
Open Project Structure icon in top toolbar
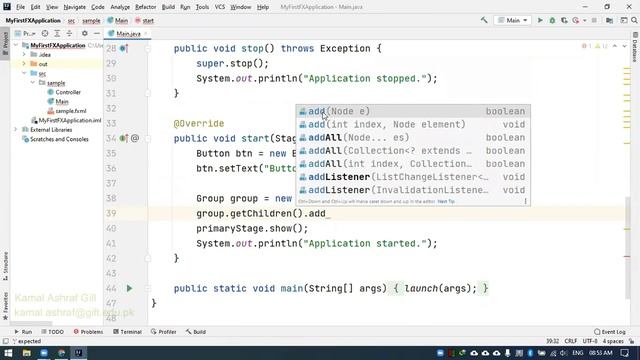pyautogui.click(x=609, y=20)
